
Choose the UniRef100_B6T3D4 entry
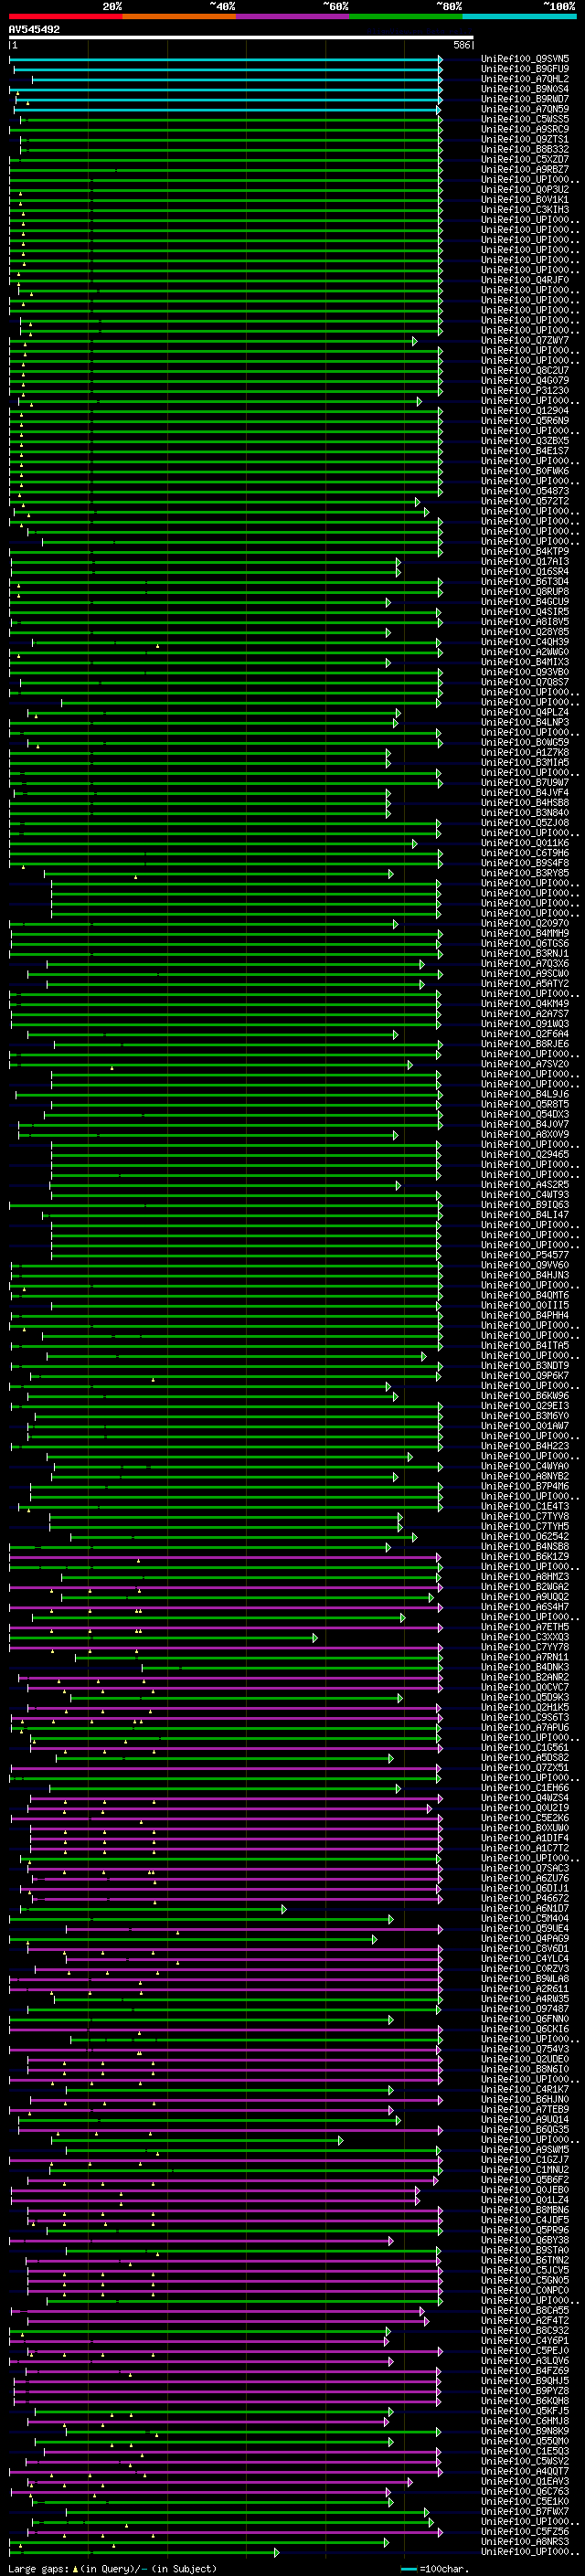point(525,581)
